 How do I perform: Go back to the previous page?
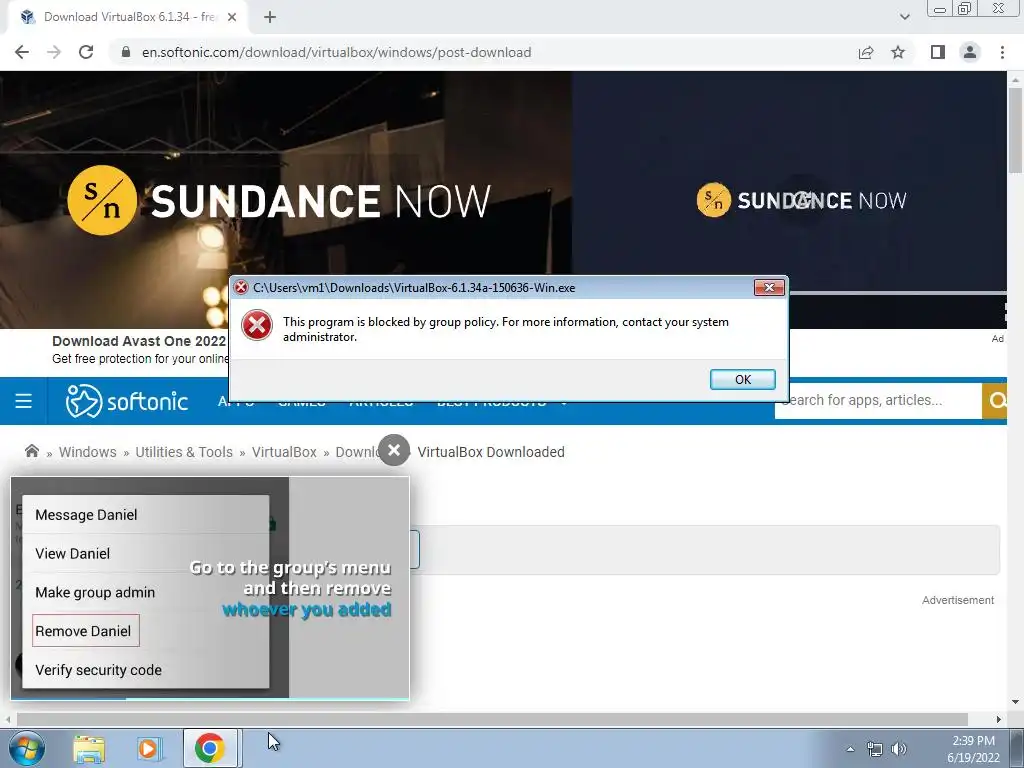(x=22, y=52)
